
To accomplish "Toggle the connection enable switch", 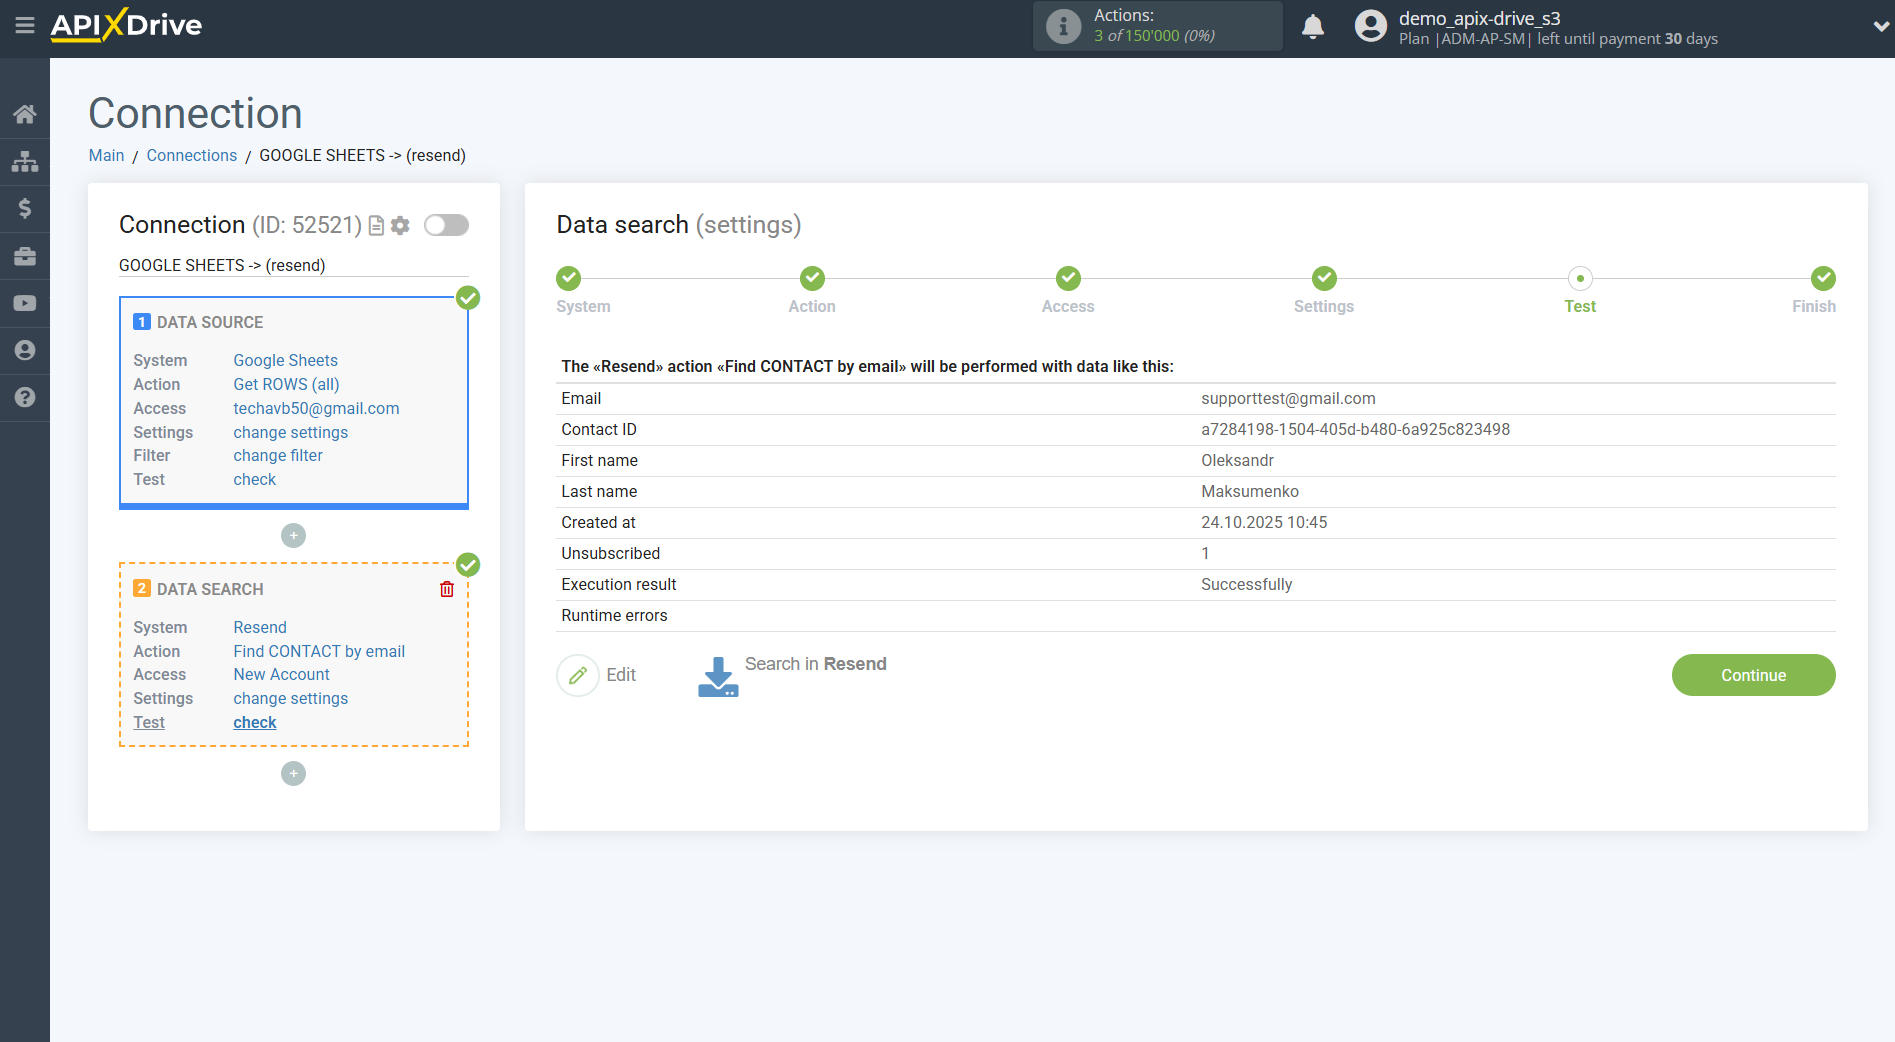I will (x=446, y=225).
